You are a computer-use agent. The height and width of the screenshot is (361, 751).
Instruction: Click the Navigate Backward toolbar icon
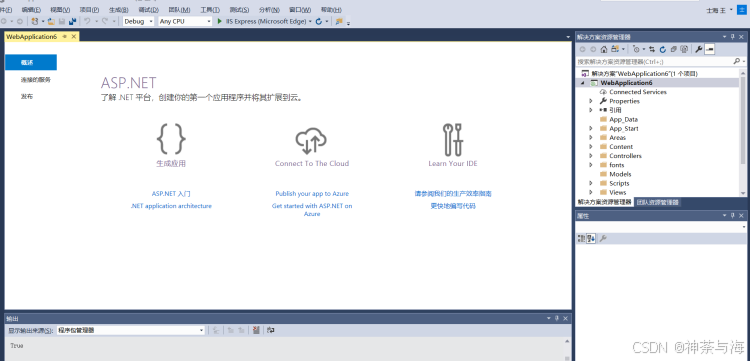tap(4, 21)
